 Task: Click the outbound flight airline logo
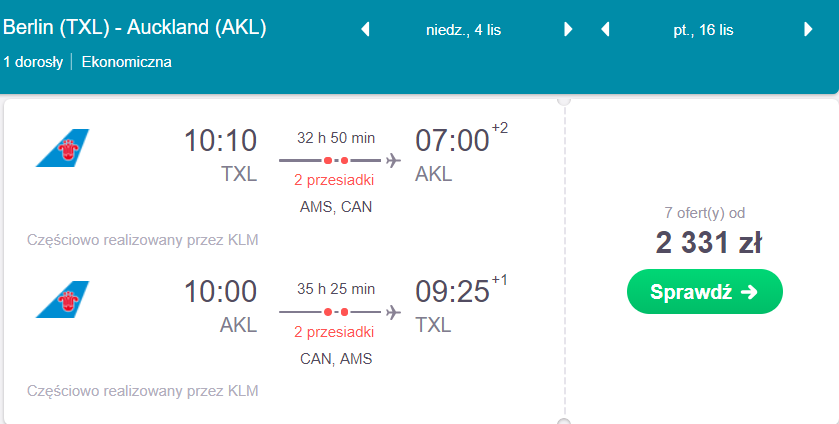[x=63, y=148]
